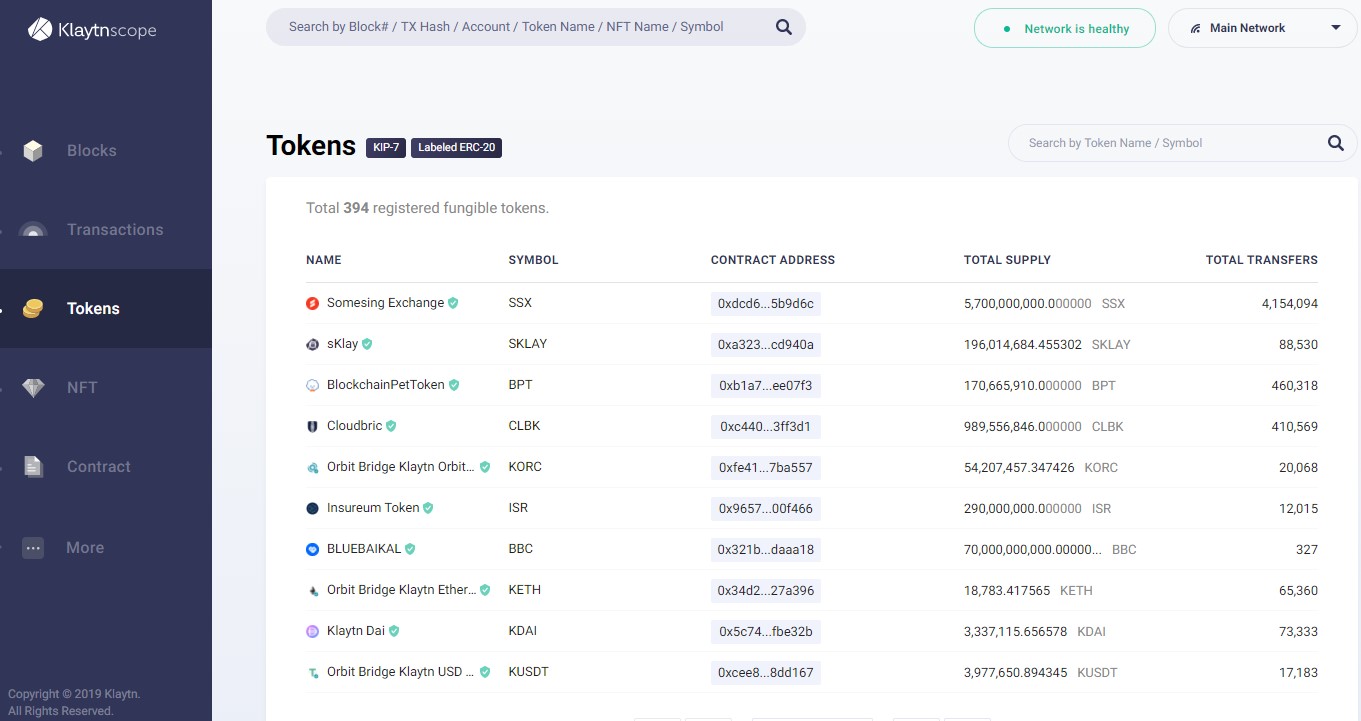Click the SSX symbol cell
The height and width of the screenshot is (721, 1361).
[x=520, y=303]
